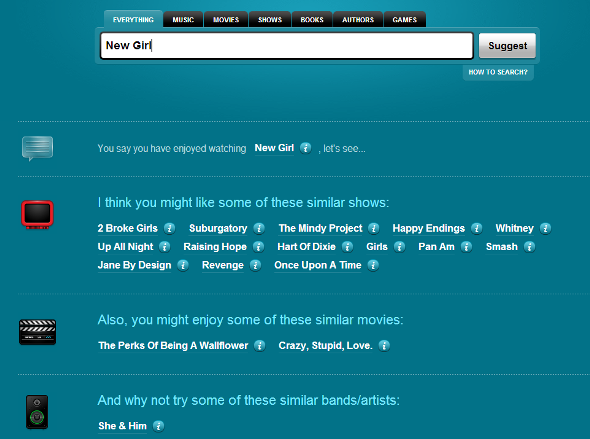Open the Games tab

click(404, 19)
